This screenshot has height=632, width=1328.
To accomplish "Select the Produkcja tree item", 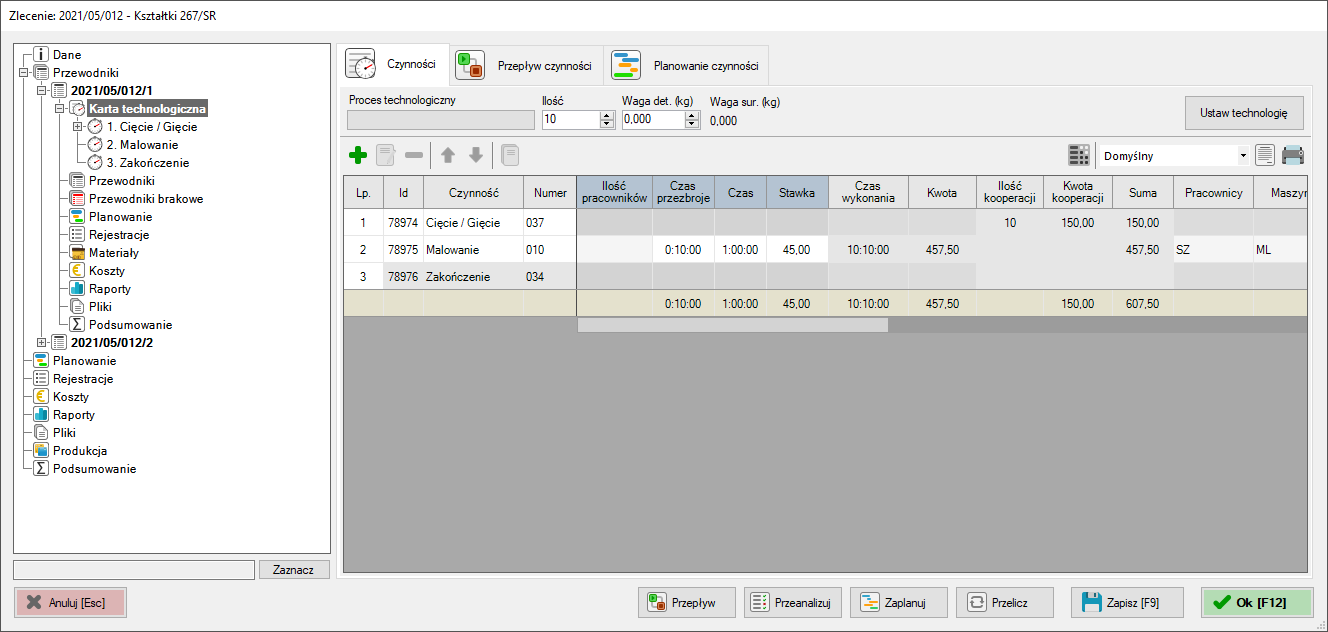I will coord(80,451).
